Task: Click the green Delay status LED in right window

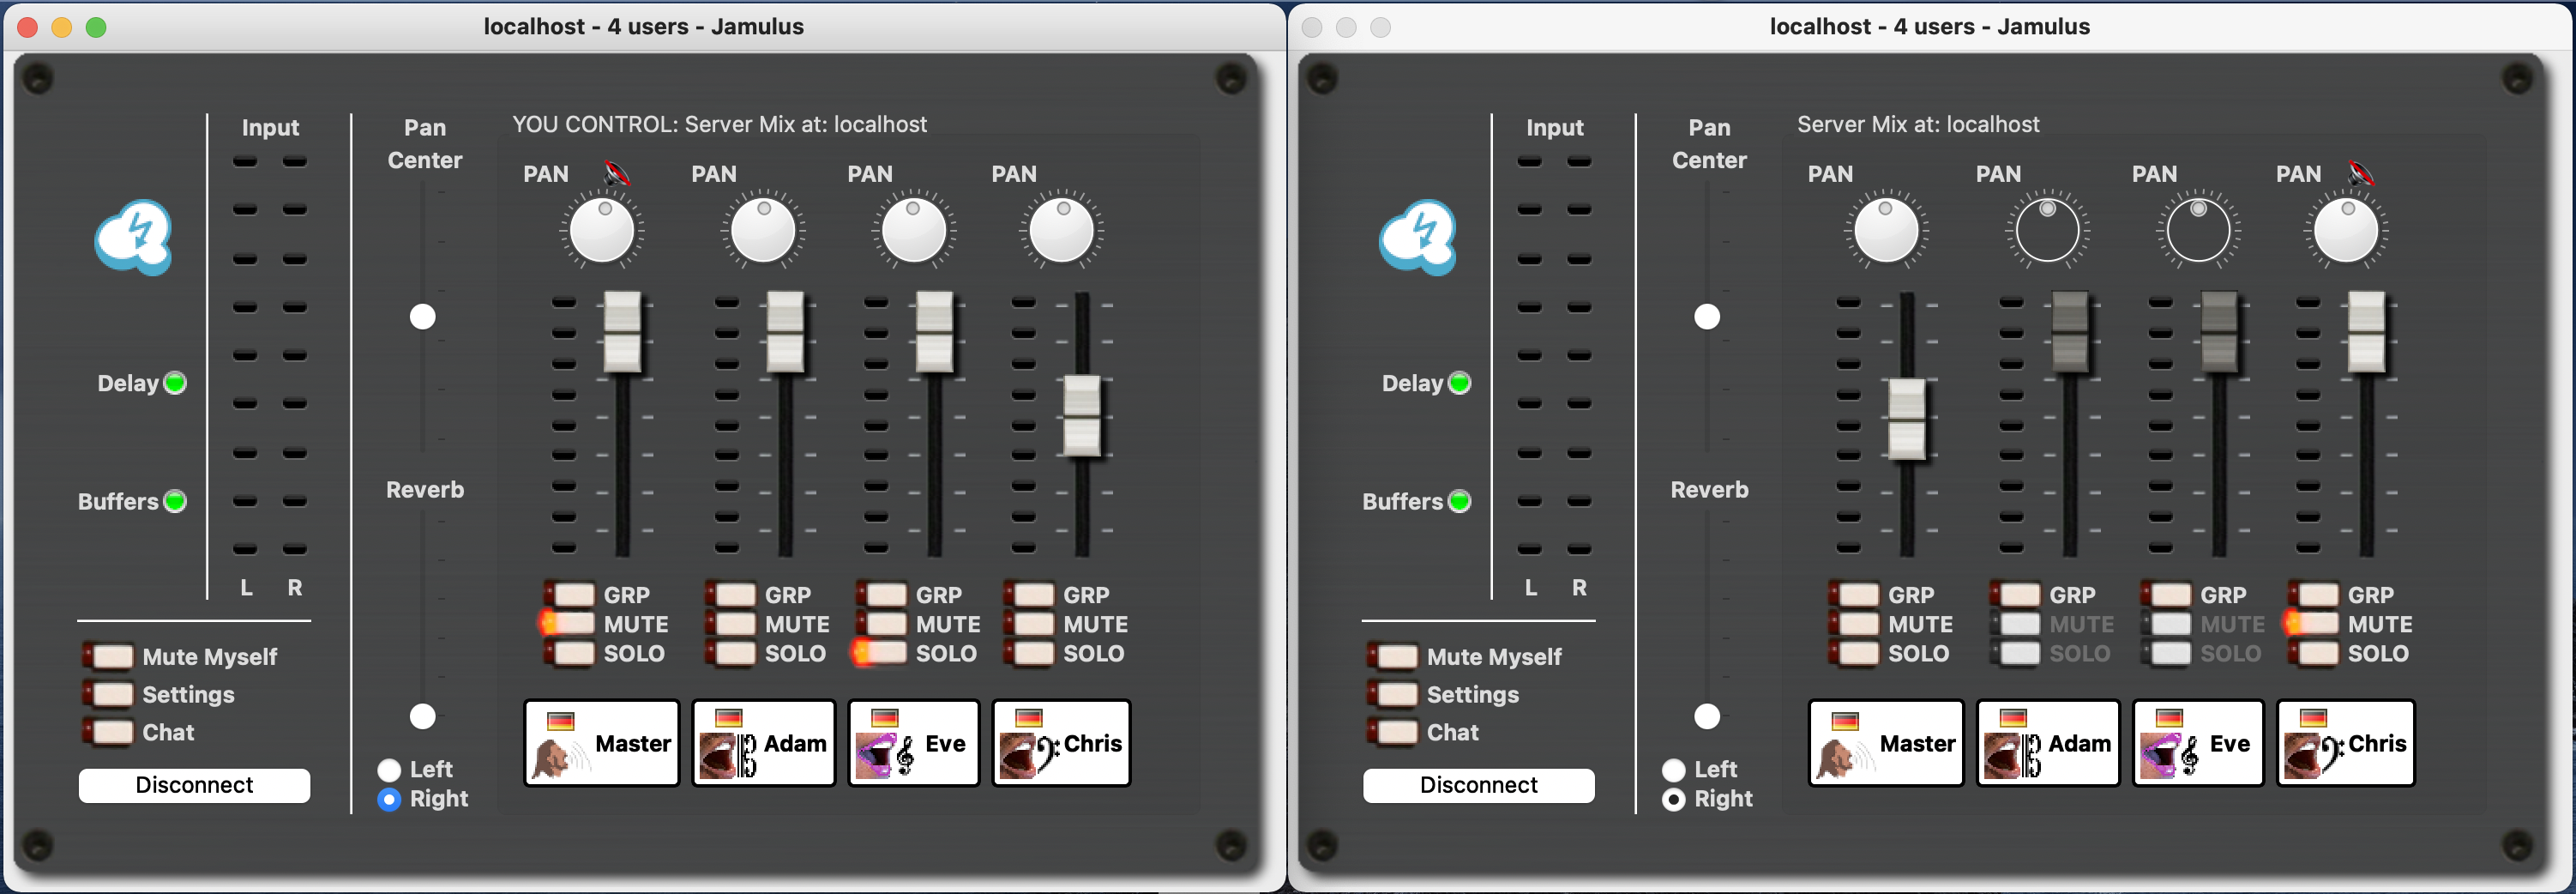Action: tap(1460, 383)
